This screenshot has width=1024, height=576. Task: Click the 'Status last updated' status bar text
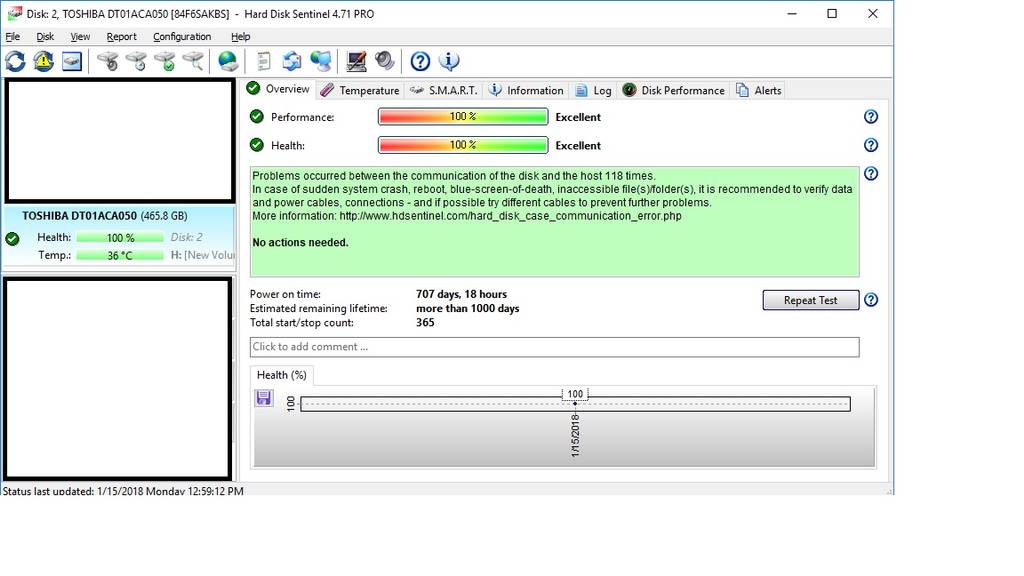(x=123, y=490)
